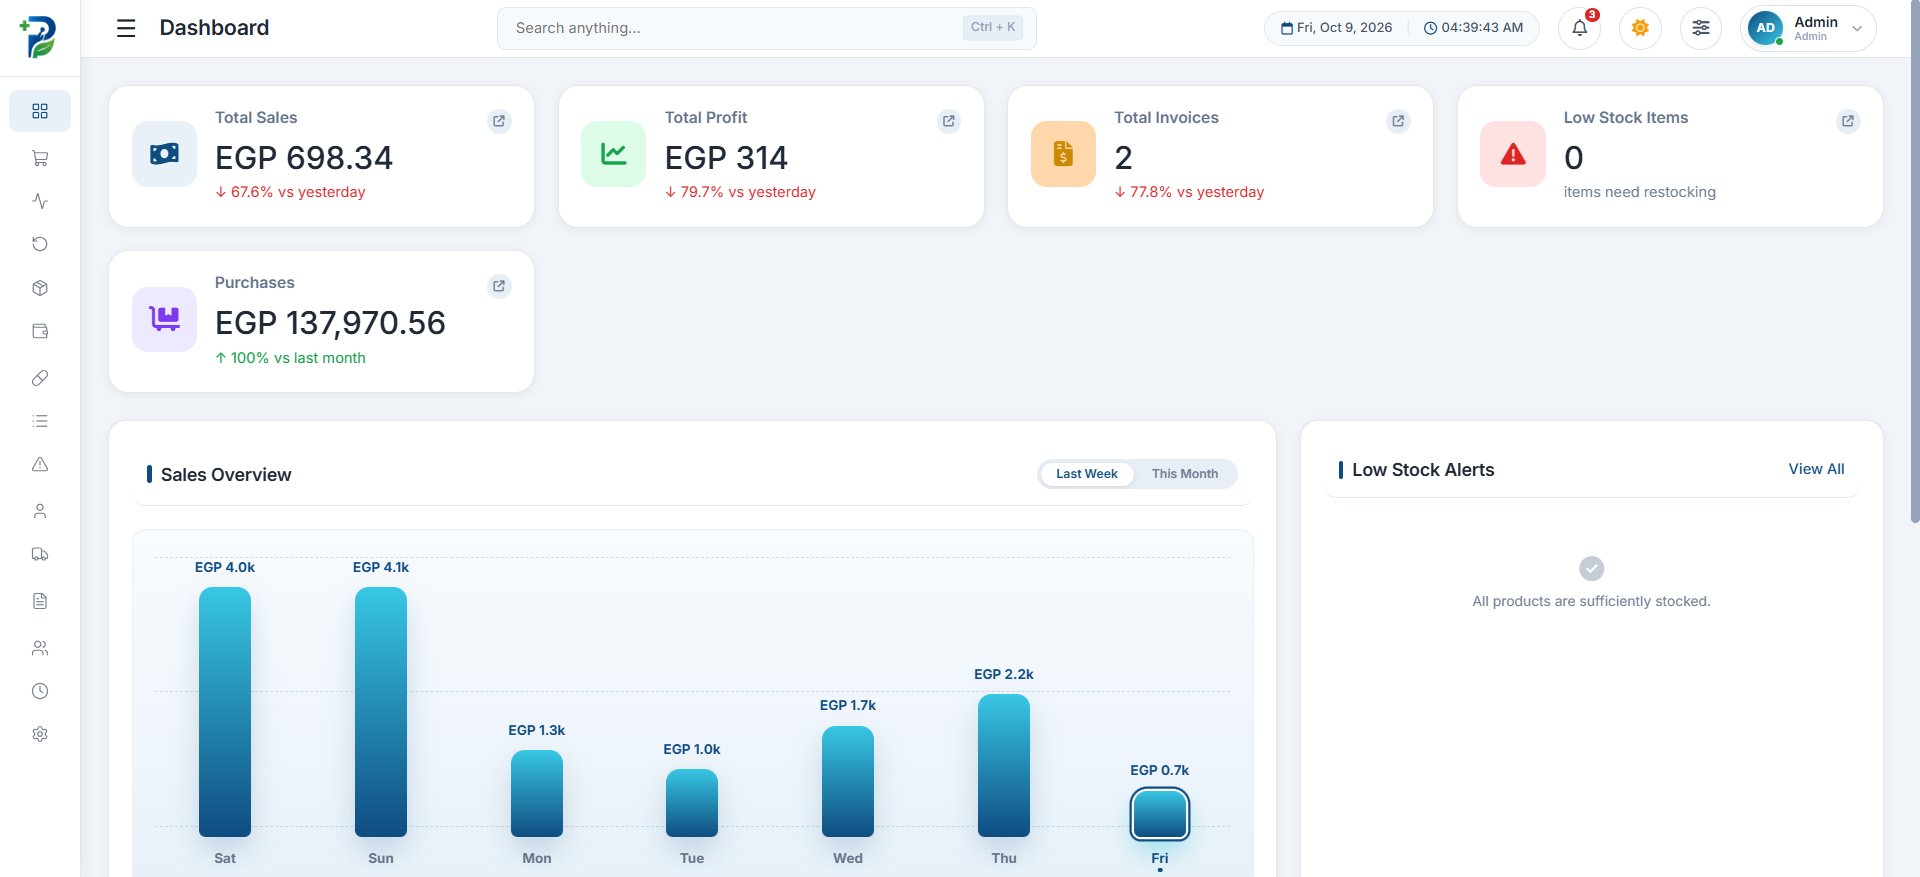Focus the Search anything field
This screenshot has height=877, width=1920.
point(767,28)
